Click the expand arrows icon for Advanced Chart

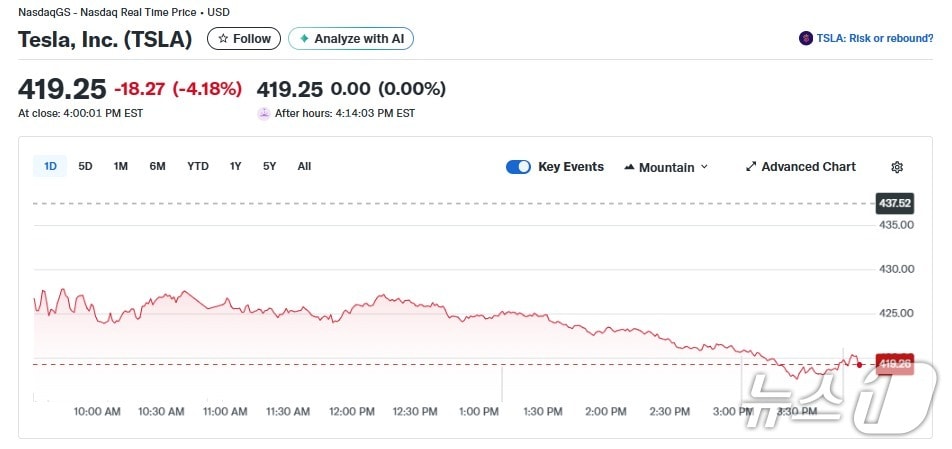point(751,167)
